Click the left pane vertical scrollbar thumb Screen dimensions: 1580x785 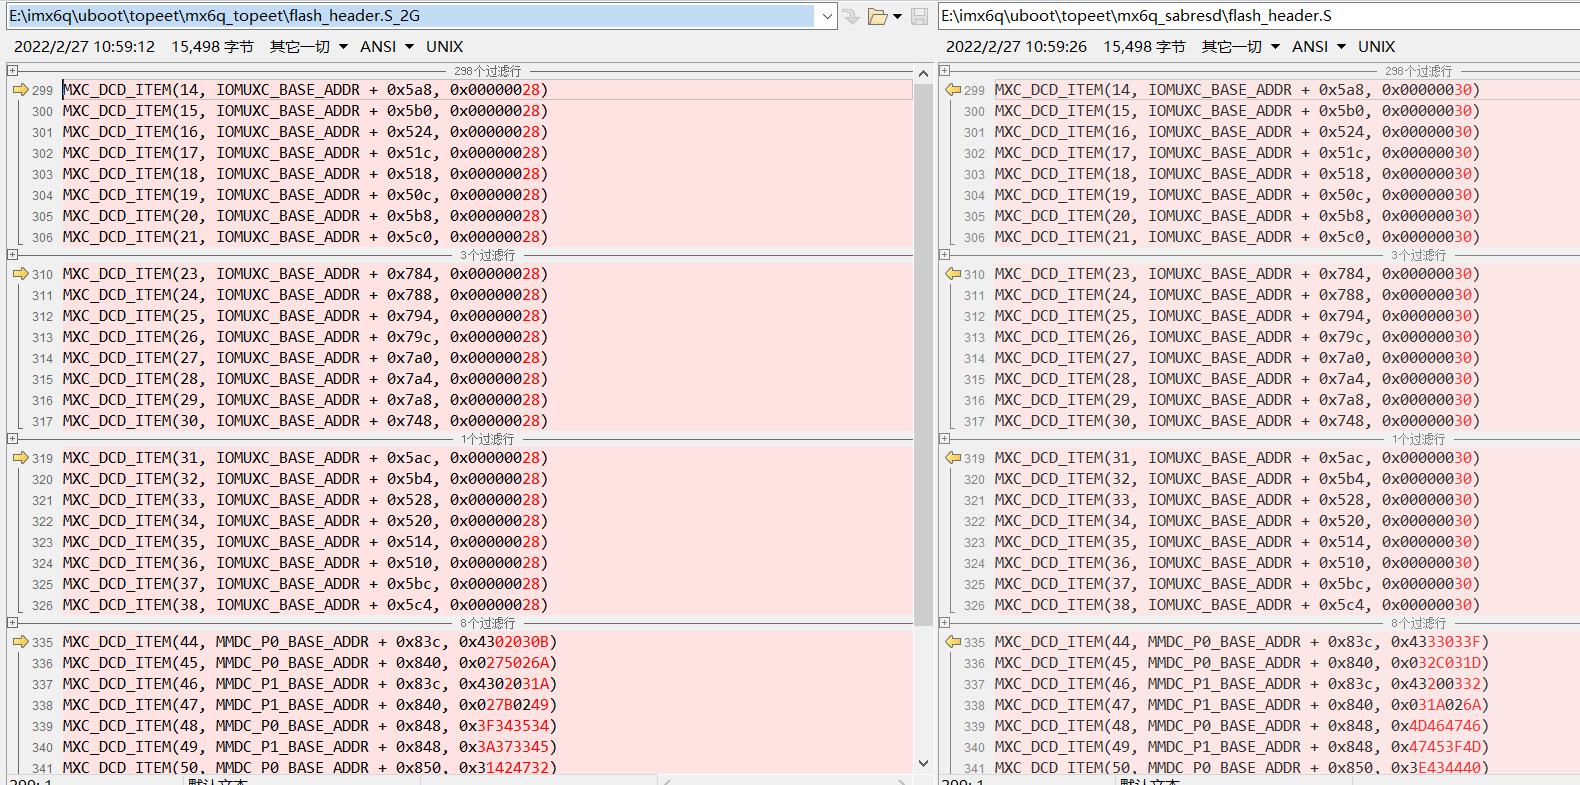[x=923, y=355]
